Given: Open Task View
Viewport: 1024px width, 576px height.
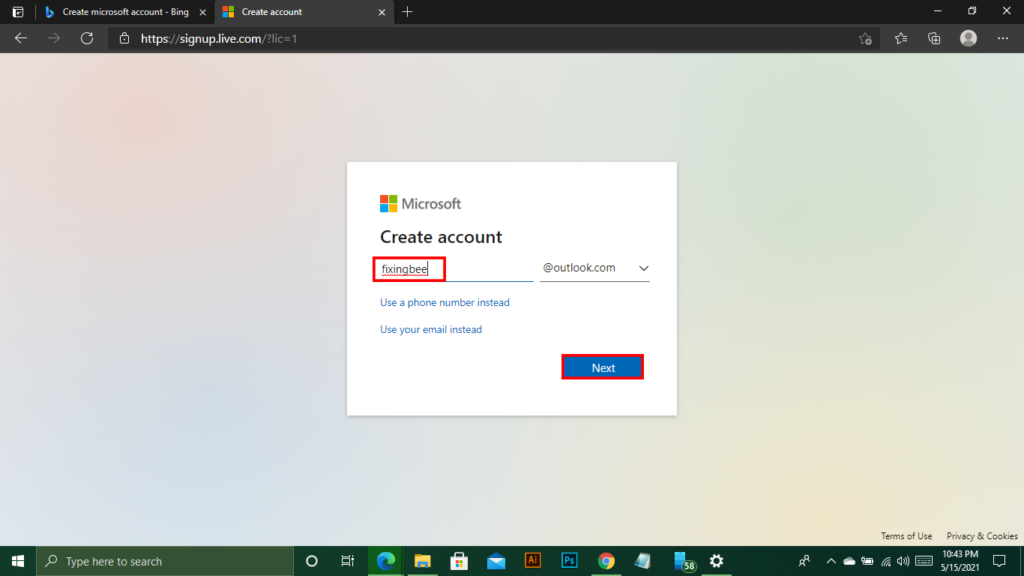Looking at the screenshot, I should (347, 561).
